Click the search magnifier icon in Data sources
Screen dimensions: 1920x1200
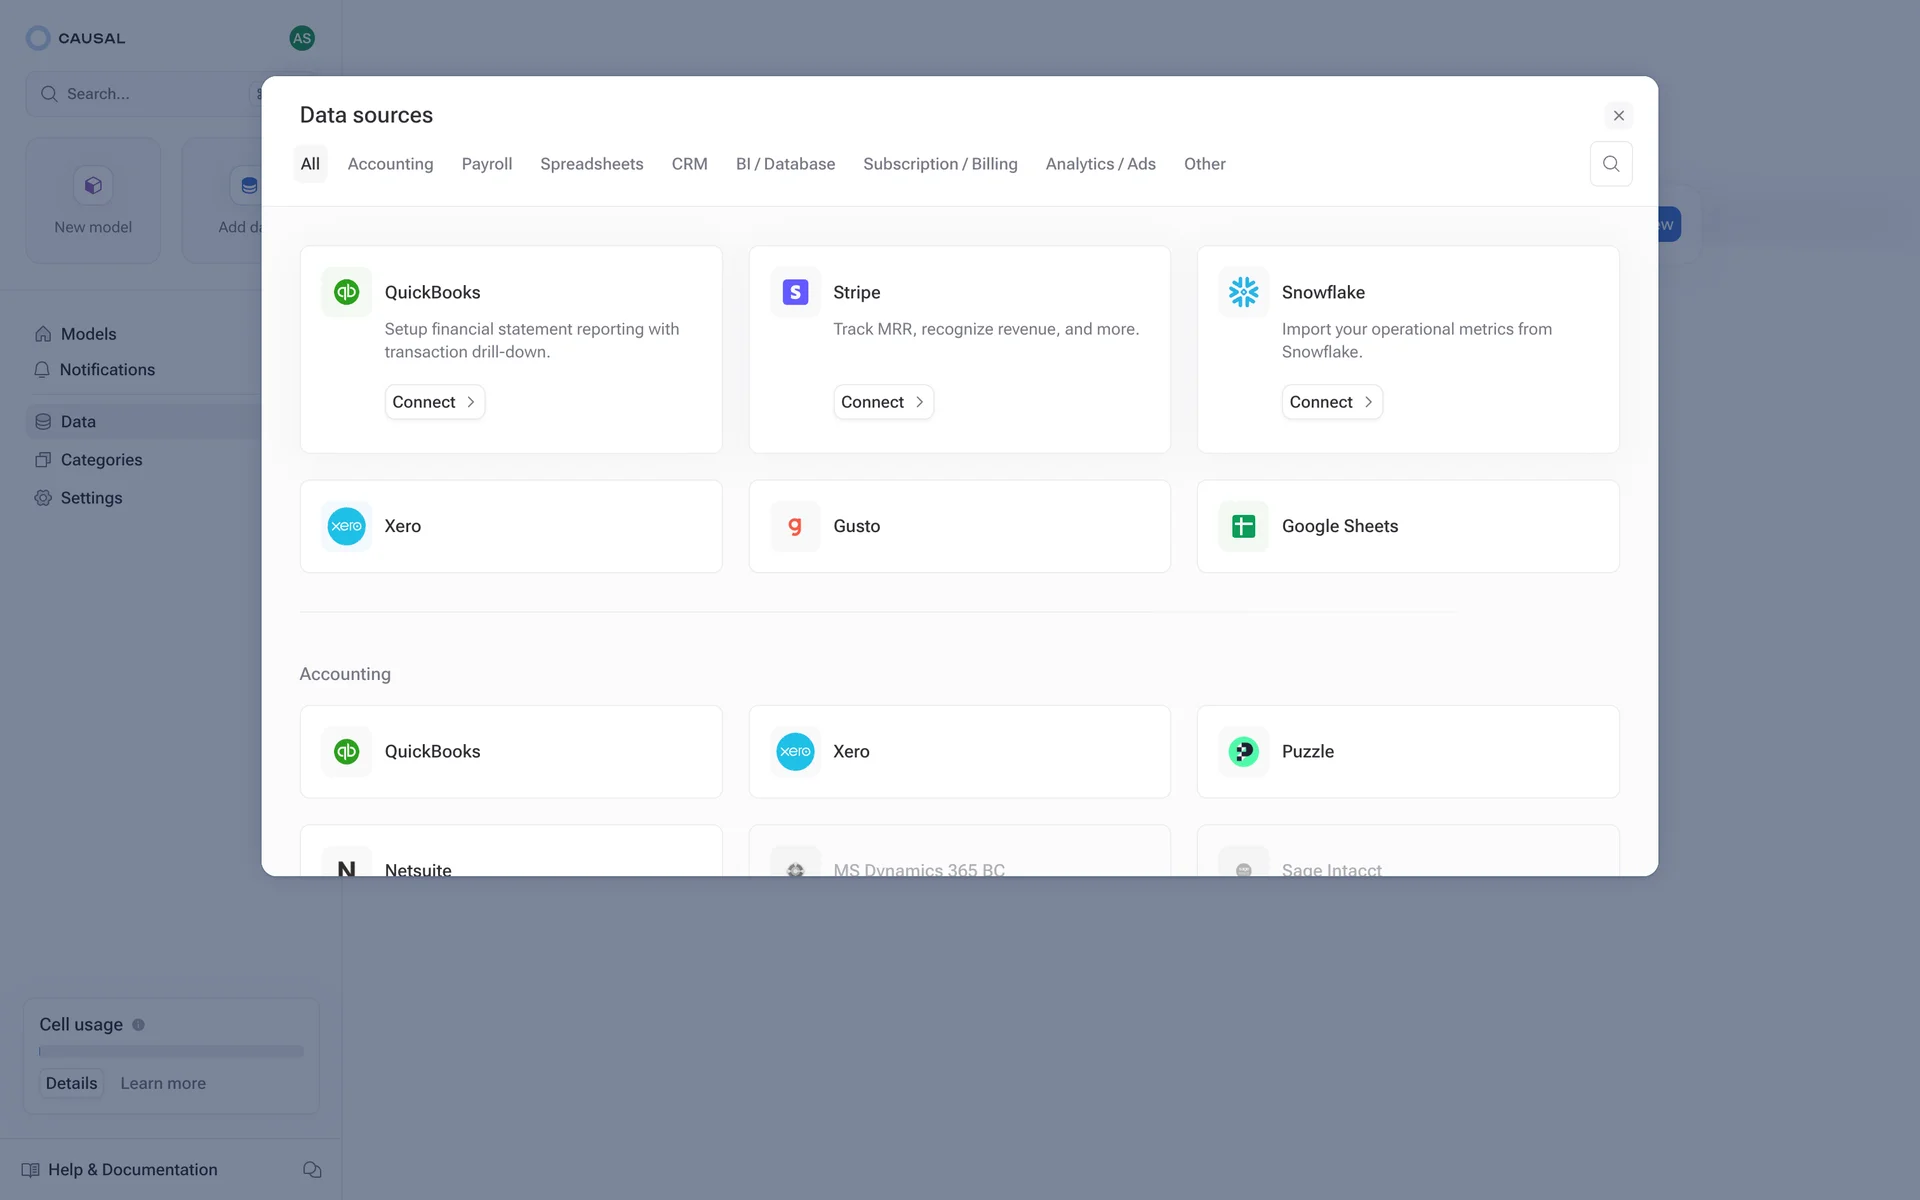point(1610,164)
